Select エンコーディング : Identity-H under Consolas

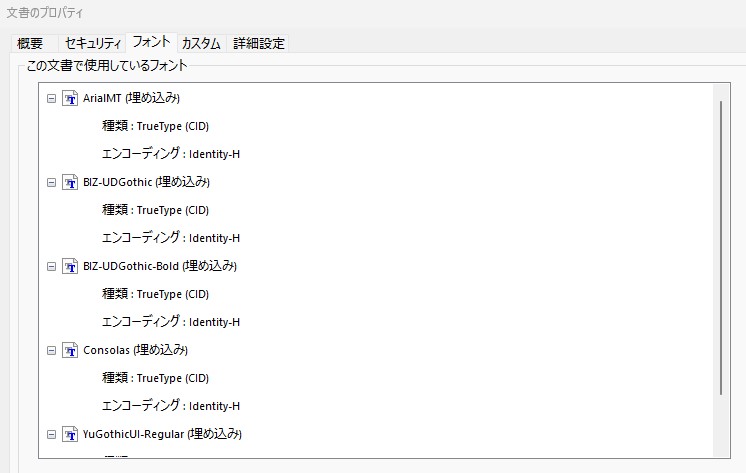[x=171, y=406]
